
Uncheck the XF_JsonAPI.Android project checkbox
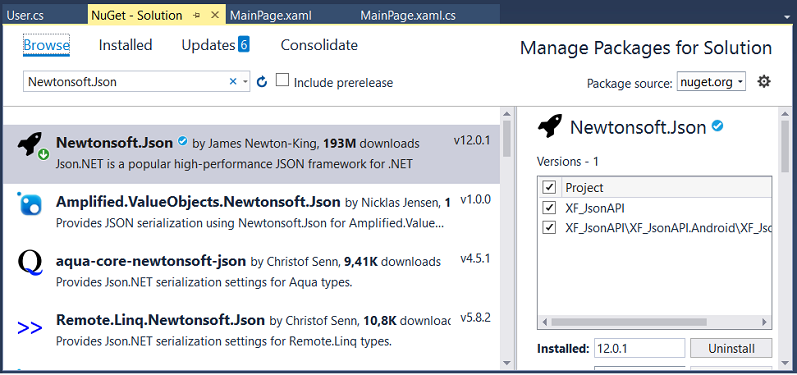549,227
